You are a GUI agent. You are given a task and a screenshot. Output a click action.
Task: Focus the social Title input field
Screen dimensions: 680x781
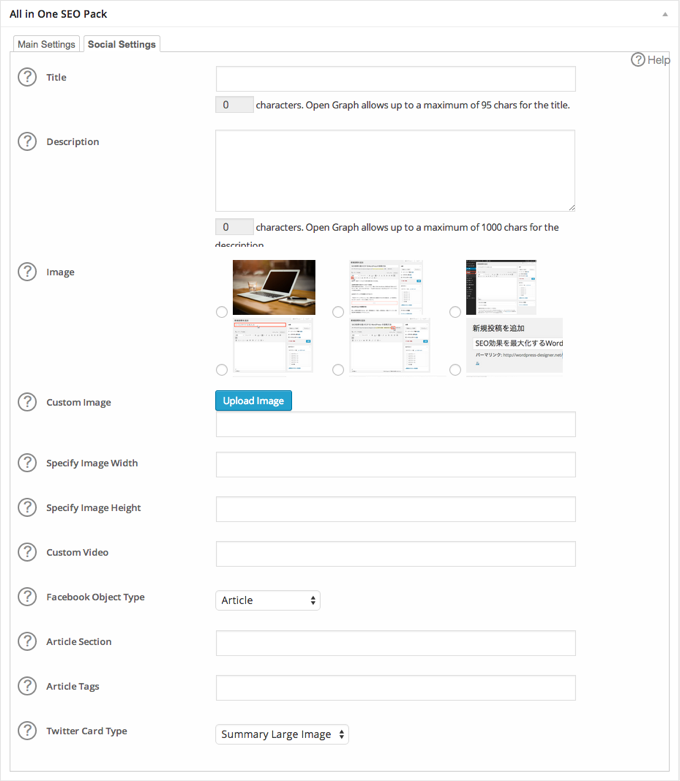(396, 79)
